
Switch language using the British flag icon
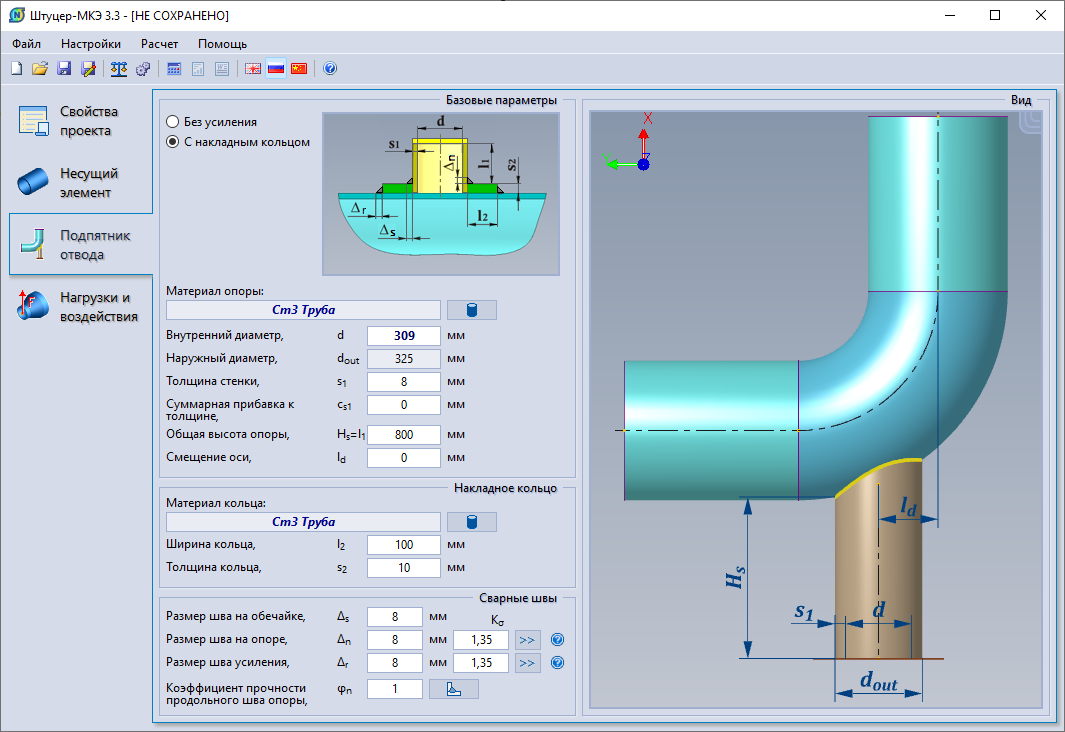(253, 69)
